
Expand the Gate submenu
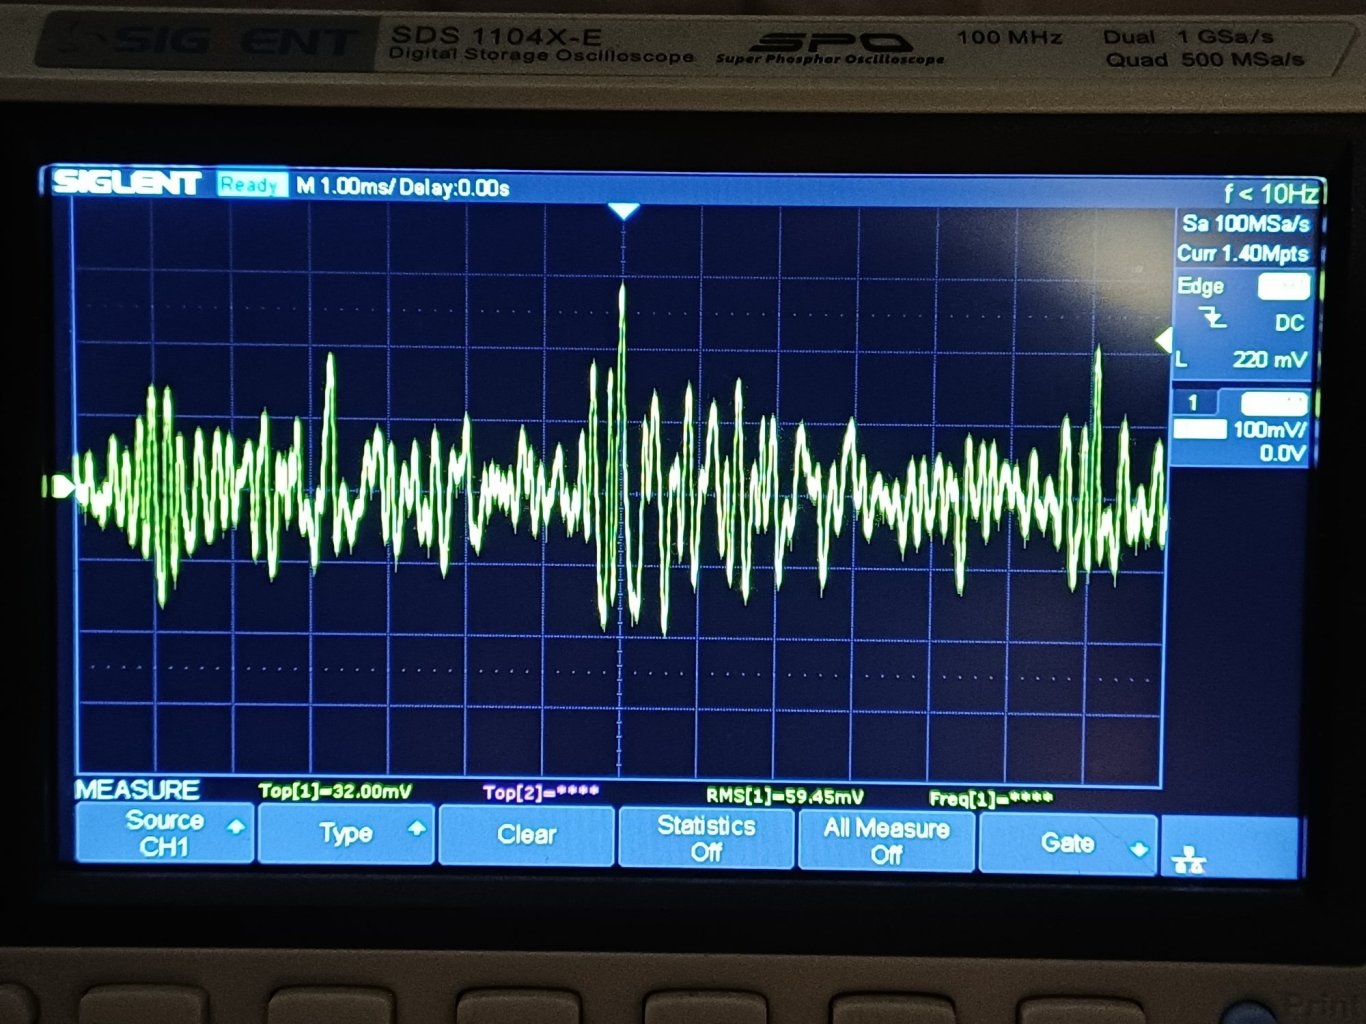click(1068, 843)
